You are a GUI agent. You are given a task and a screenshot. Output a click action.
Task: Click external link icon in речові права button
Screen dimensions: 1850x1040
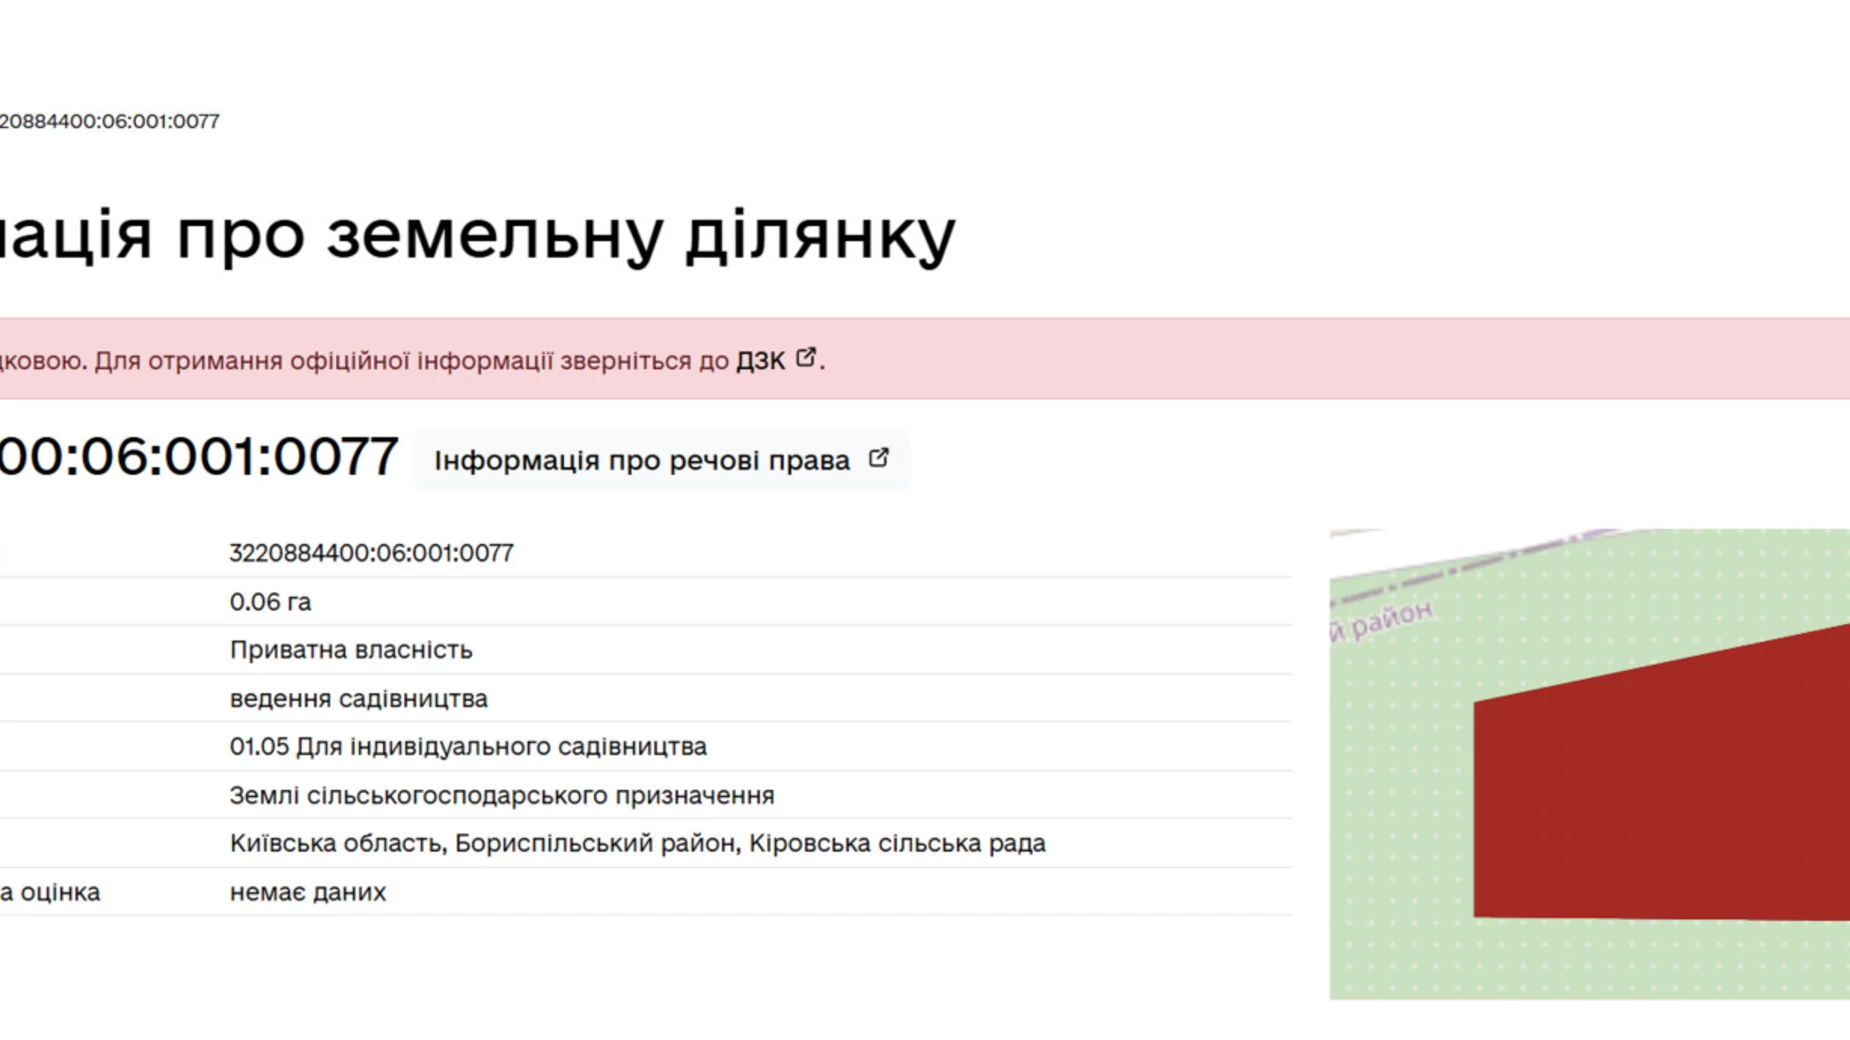(878, 458)
